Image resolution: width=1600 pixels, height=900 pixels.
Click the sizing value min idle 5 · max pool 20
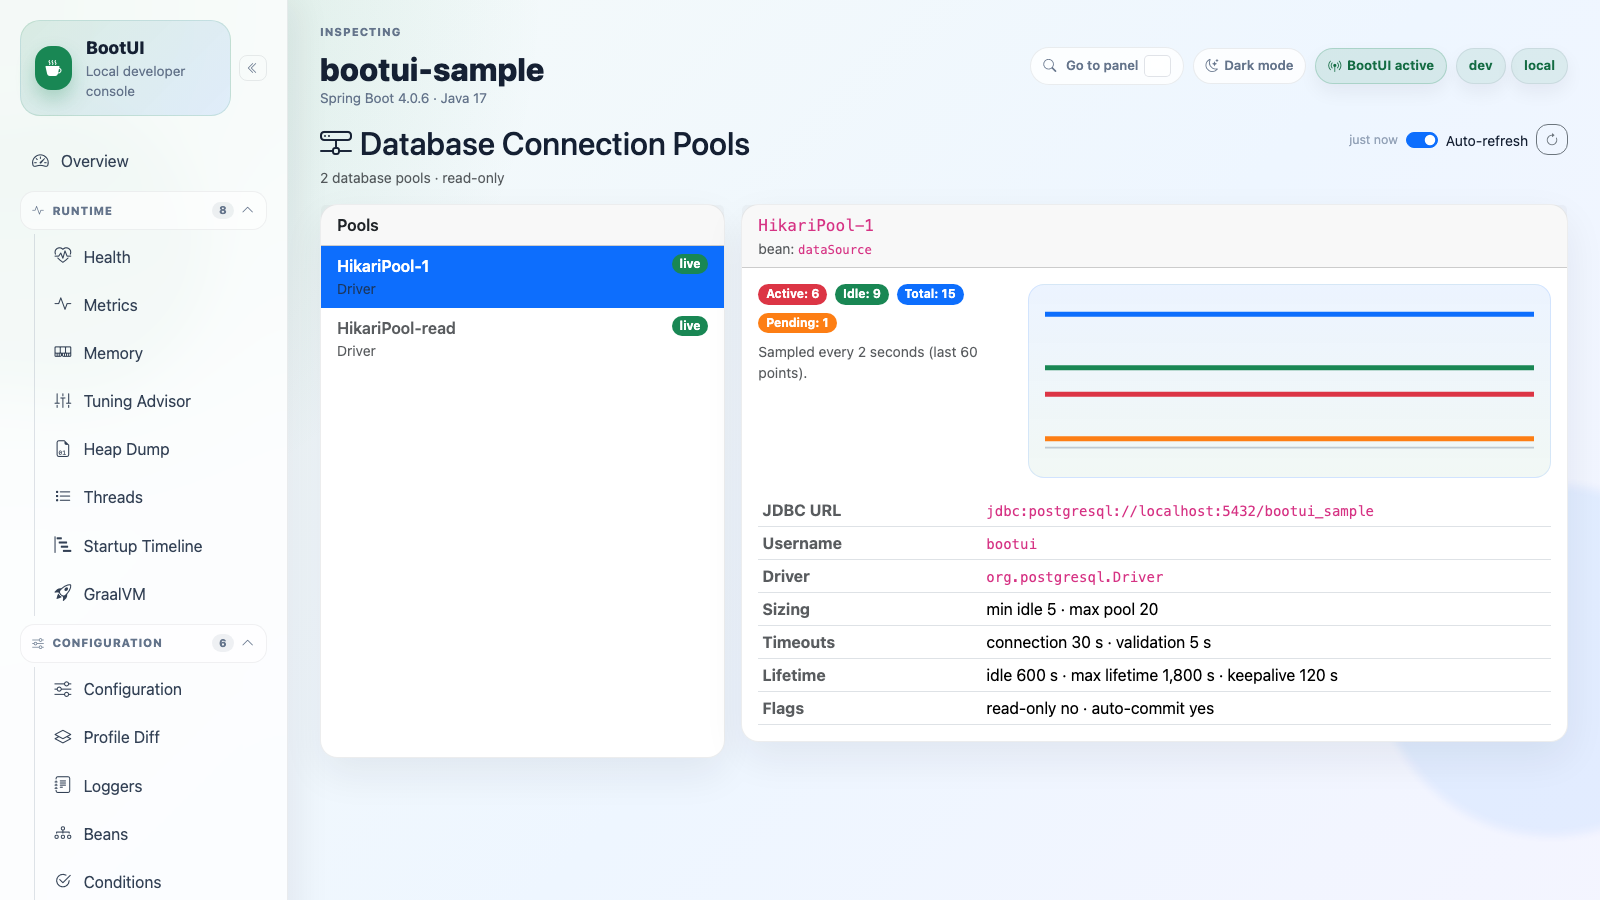[1072, 609]
